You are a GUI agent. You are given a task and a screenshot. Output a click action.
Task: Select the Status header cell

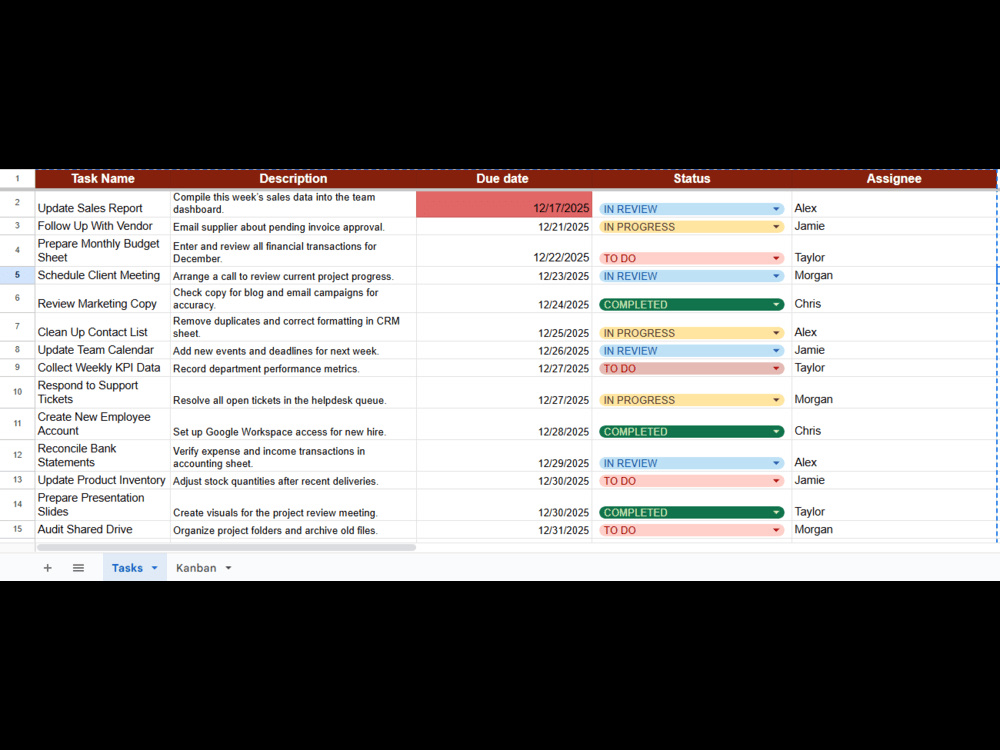click(x=692, y=179)
